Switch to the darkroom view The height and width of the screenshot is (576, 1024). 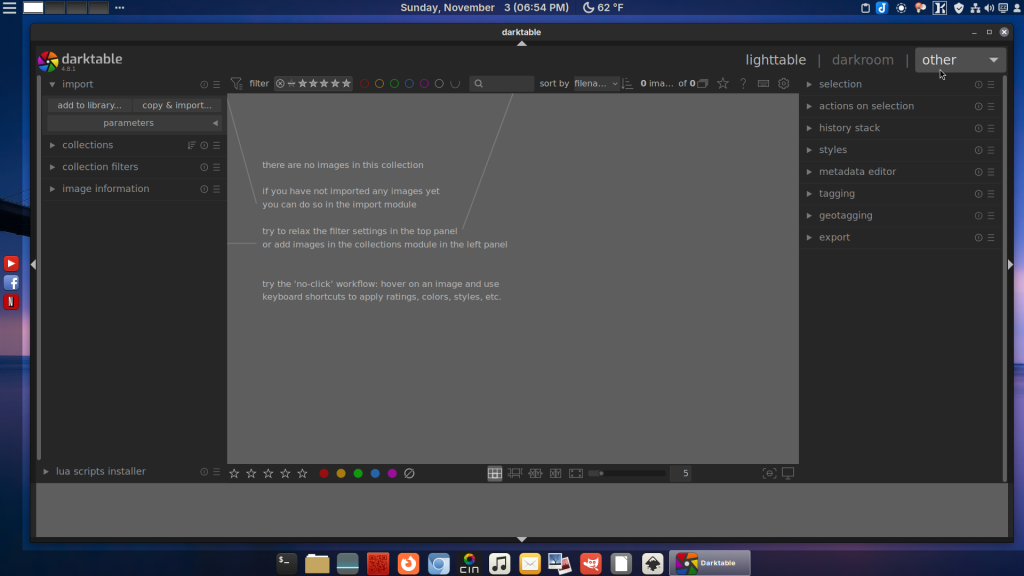coord(862,60)
